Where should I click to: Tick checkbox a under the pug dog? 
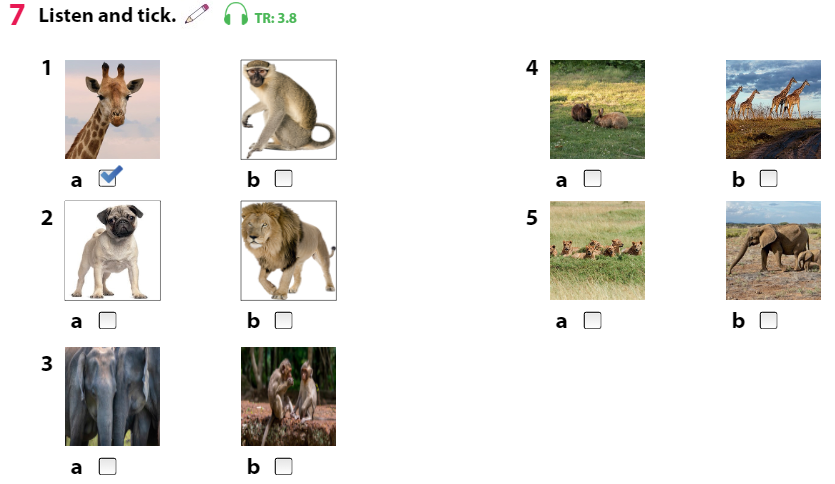(x=108, y=321)
